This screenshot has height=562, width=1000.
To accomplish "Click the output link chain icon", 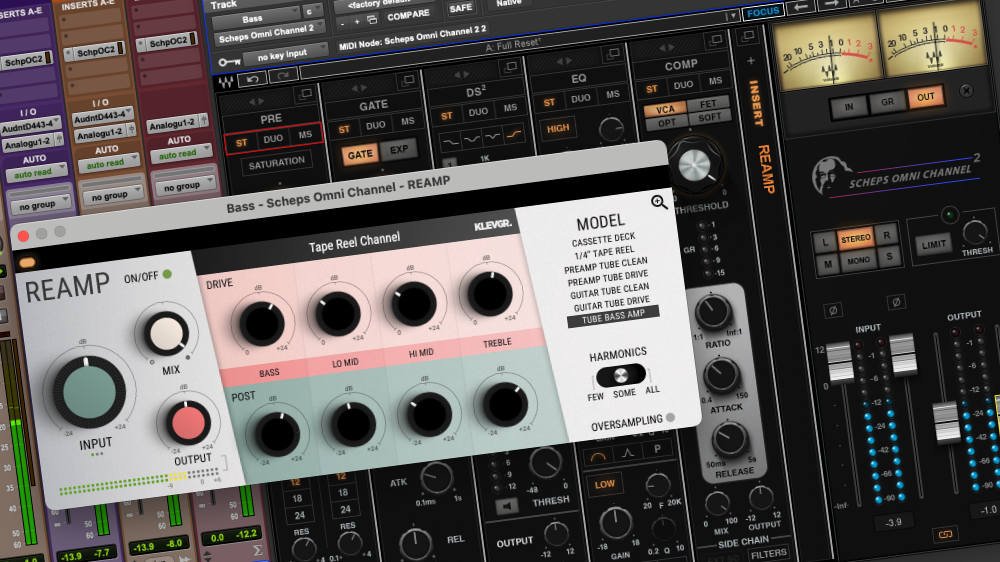I will click(945, 534).
